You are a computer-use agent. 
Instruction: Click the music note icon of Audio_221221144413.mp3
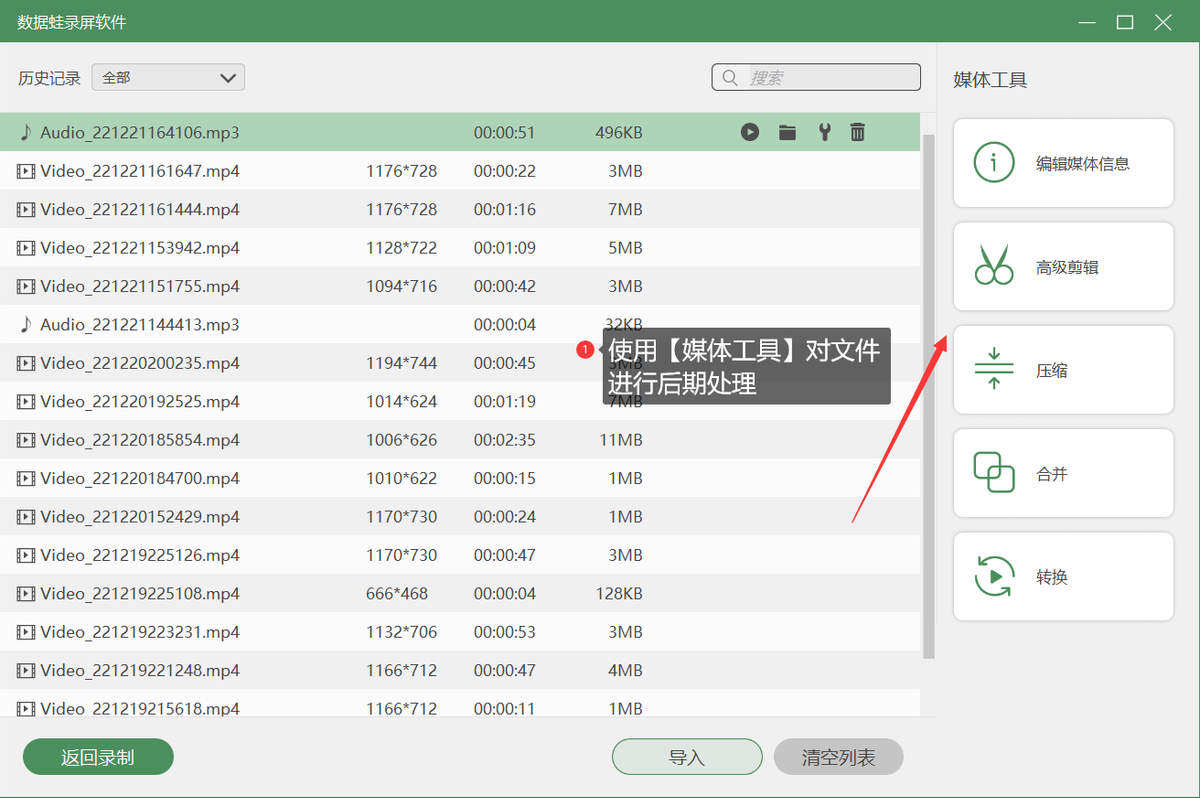(26, 324)
